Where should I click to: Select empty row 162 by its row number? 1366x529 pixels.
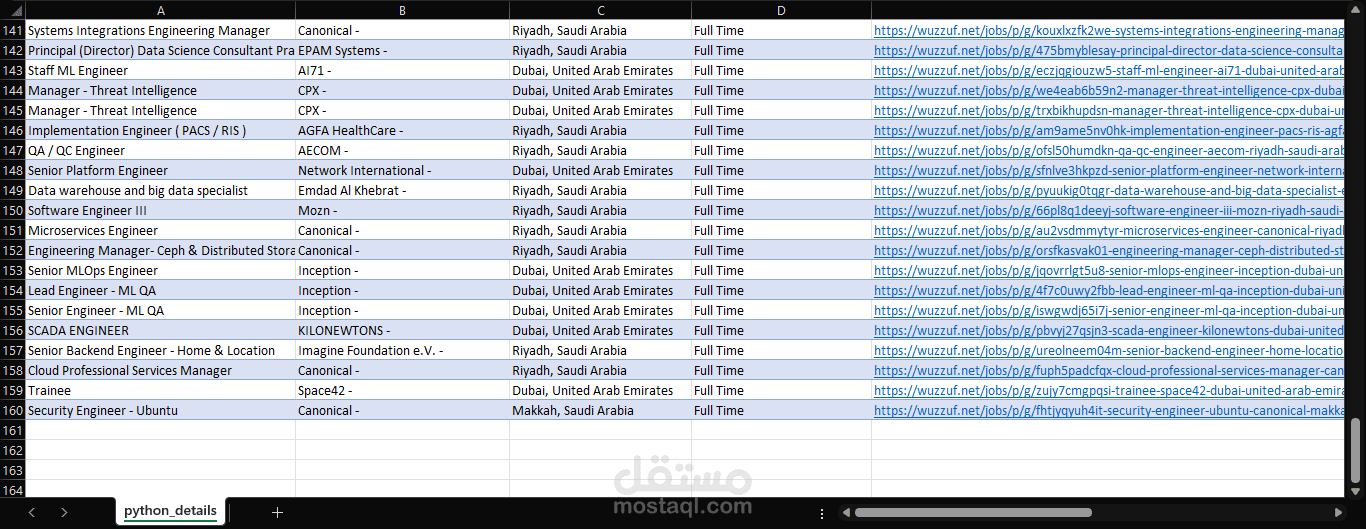pos(12,450)
